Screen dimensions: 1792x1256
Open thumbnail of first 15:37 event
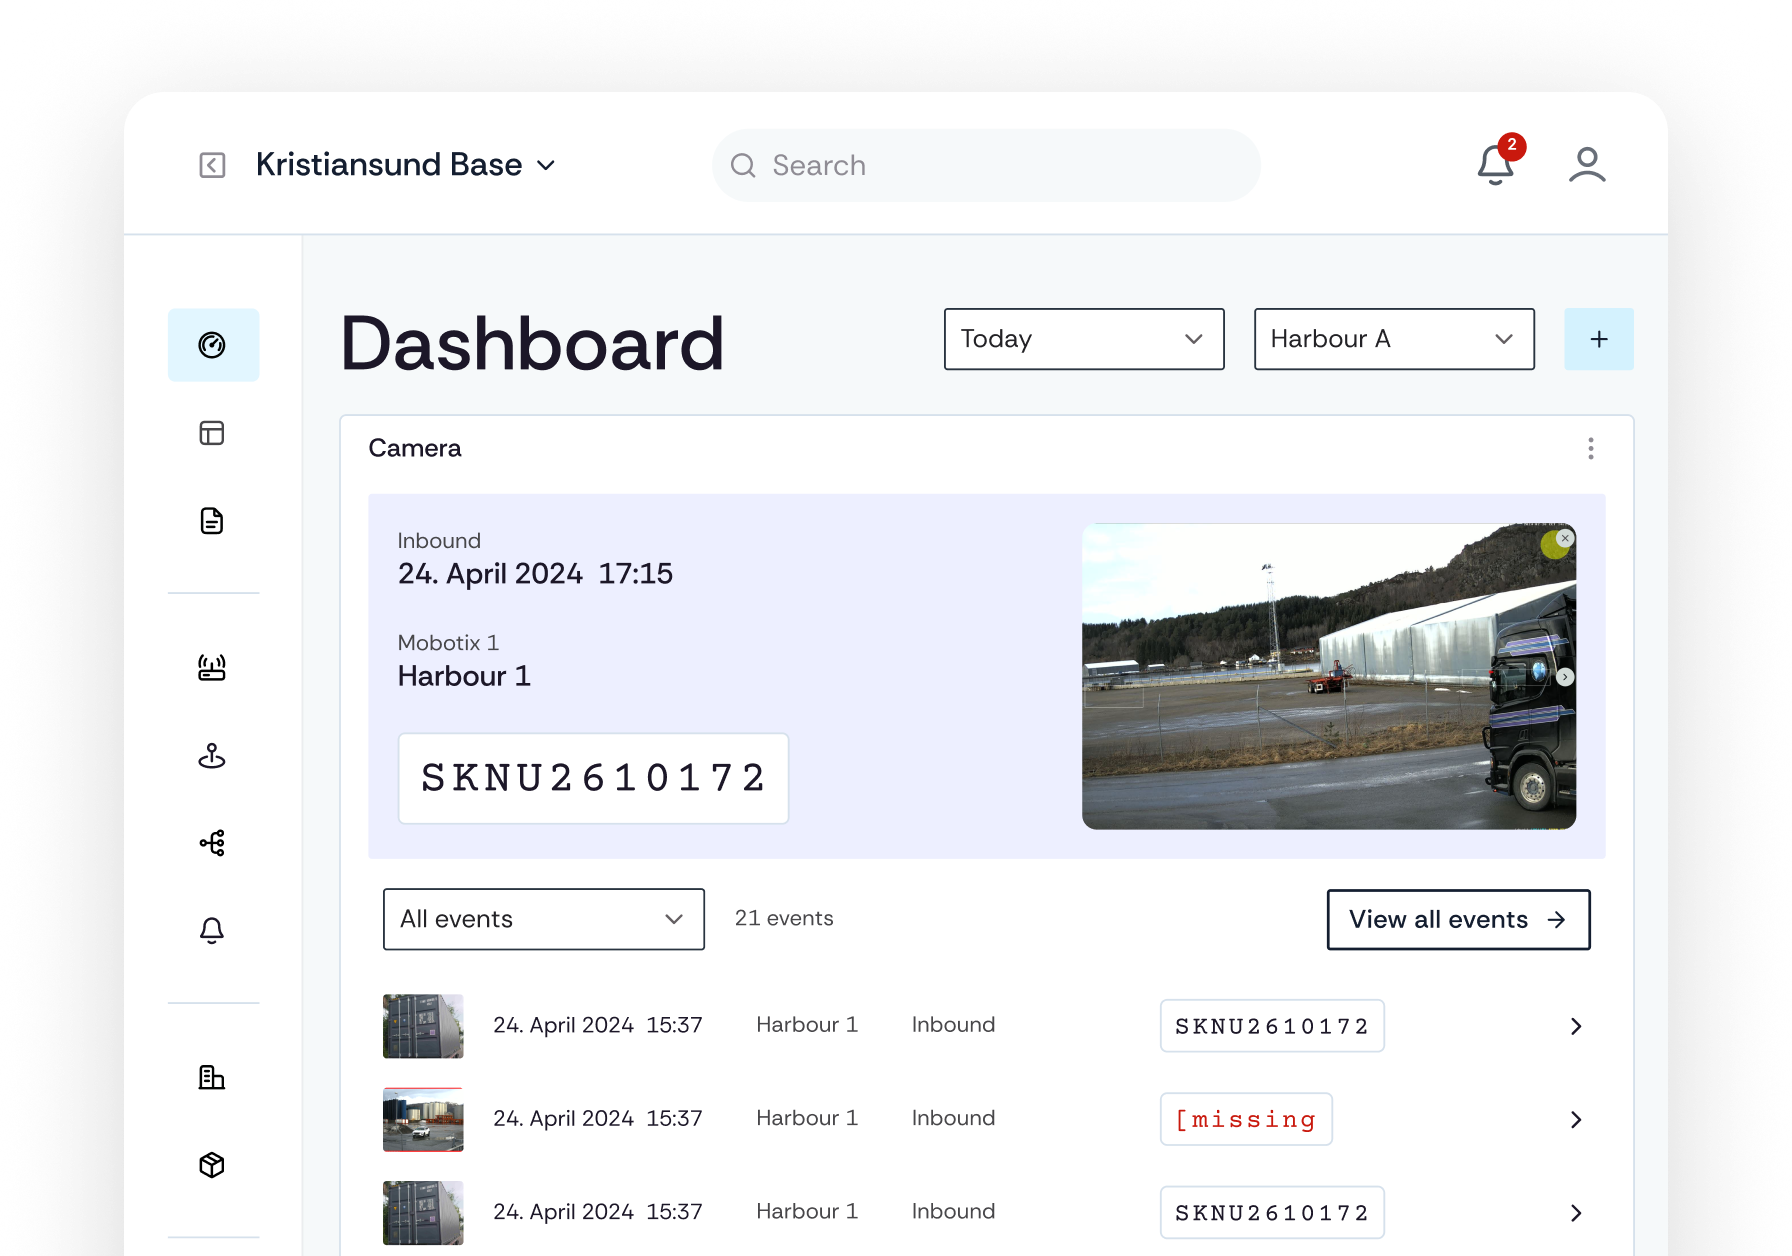pyautogui.click(x=423, y=1026)
